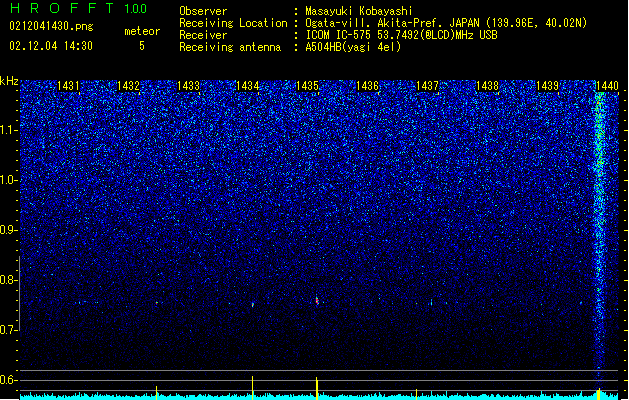
Task: Click the 1436 time axis label
Action: point(367,86)
